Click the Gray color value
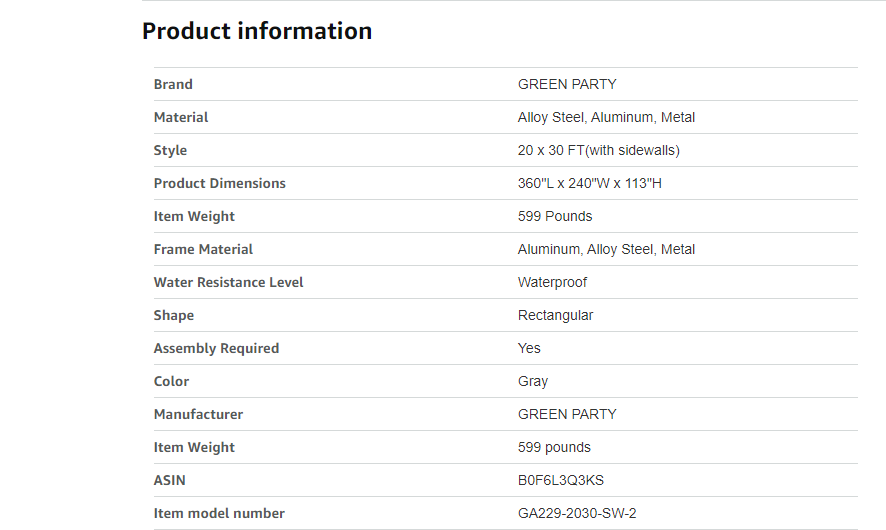Viewport: 886px width, 530px height. pos(533,381)
